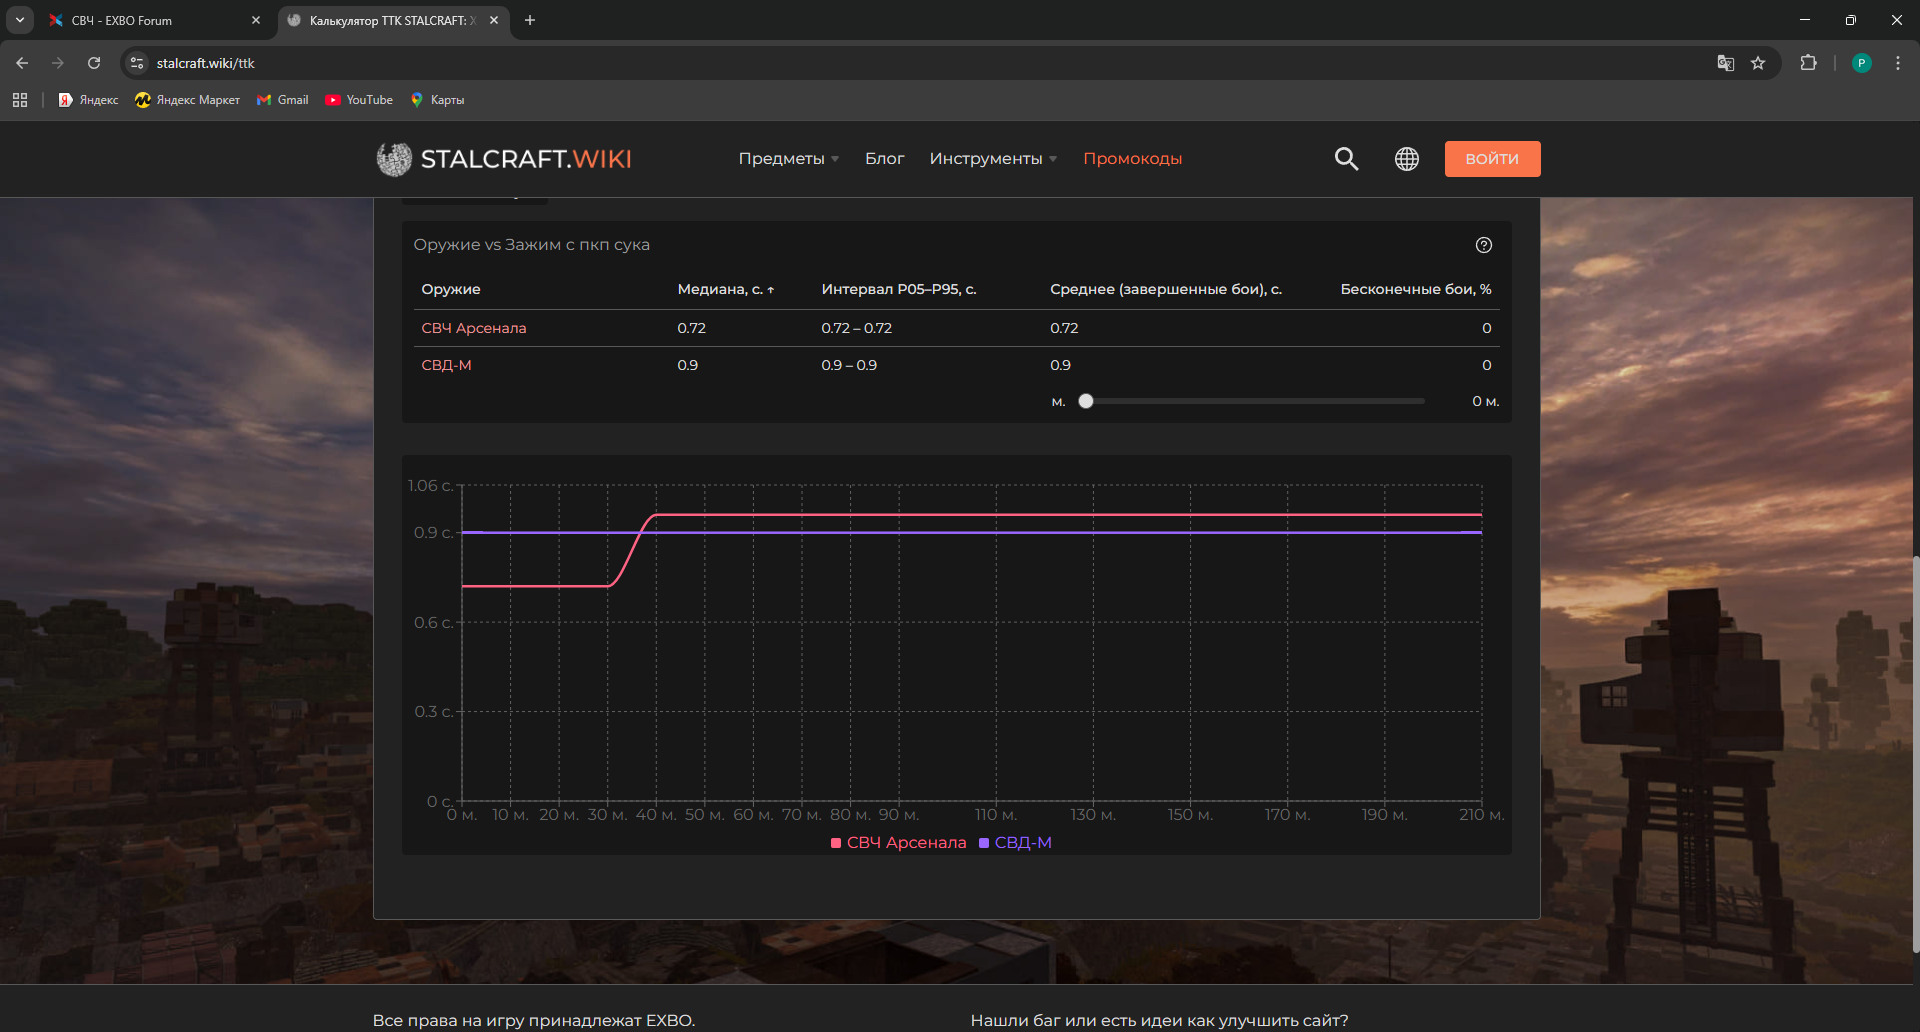Viewport: 1920px width, 1032px height.
Task: Click the browser forward arrow
Action: tap(58, 63)
